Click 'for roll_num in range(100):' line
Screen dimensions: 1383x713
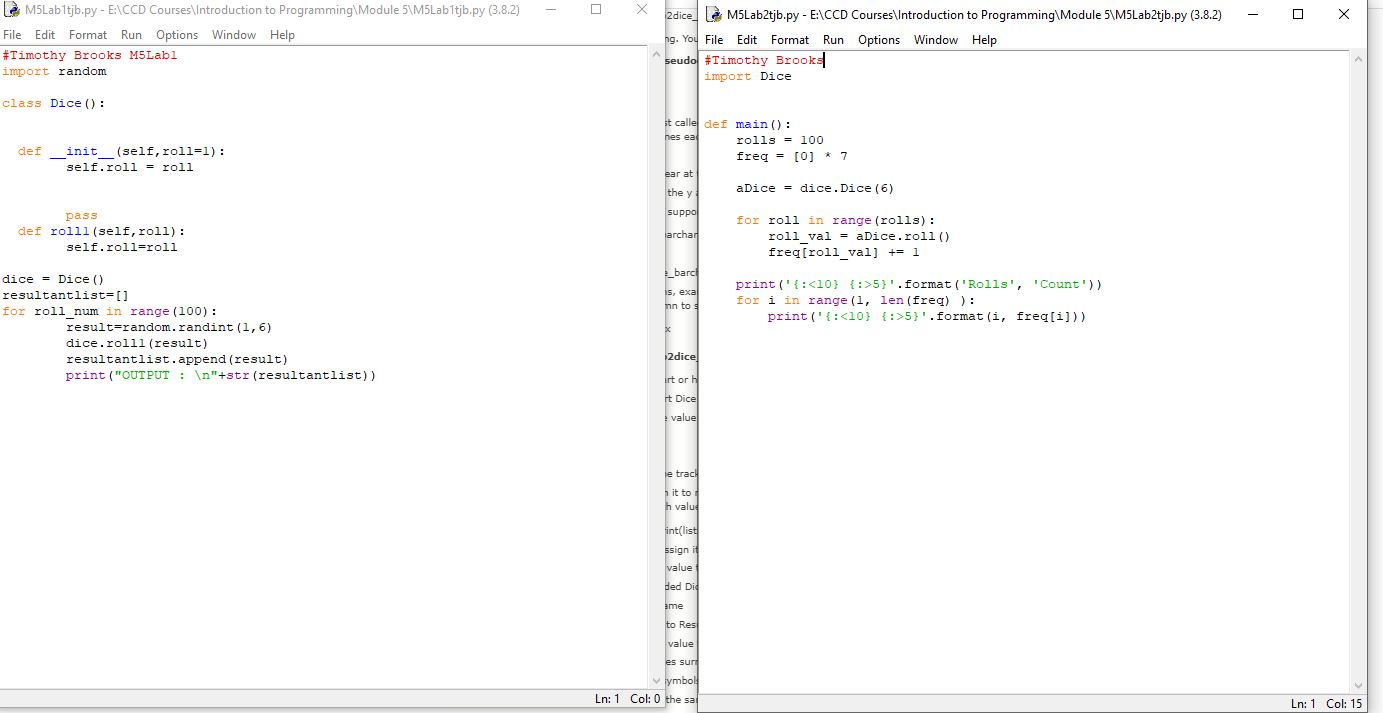(x=110, y=312)
